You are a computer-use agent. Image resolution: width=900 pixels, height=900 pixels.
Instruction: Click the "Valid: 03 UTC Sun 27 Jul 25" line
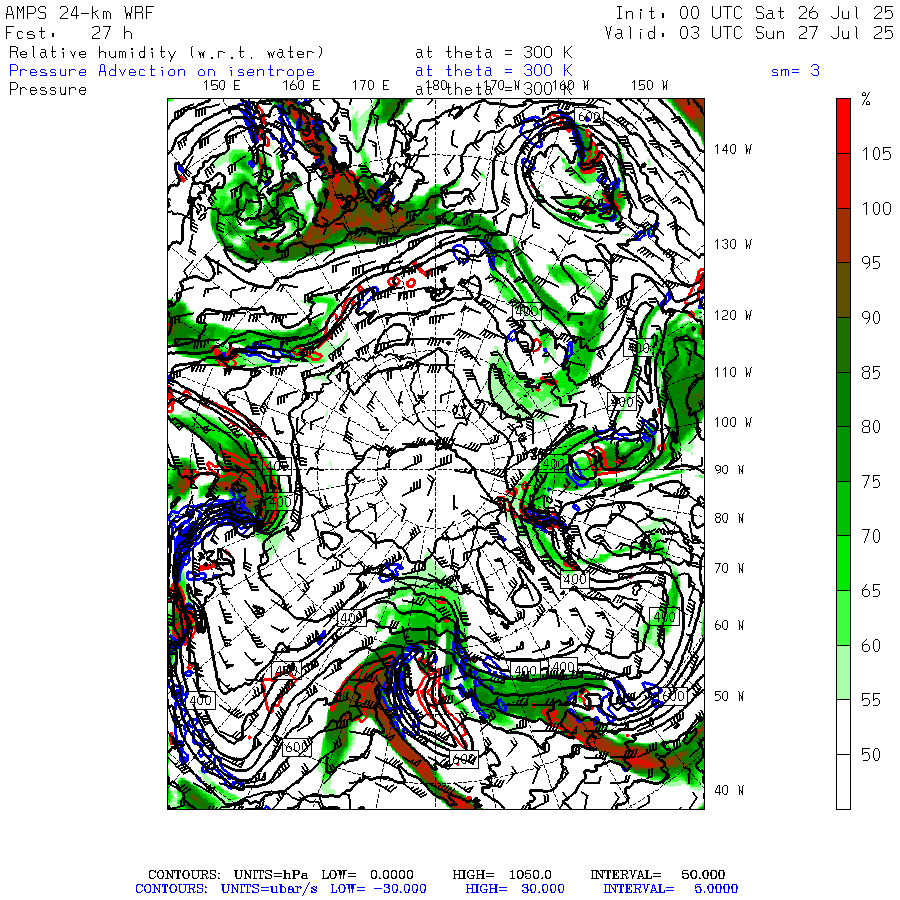(x=748, y=33)
